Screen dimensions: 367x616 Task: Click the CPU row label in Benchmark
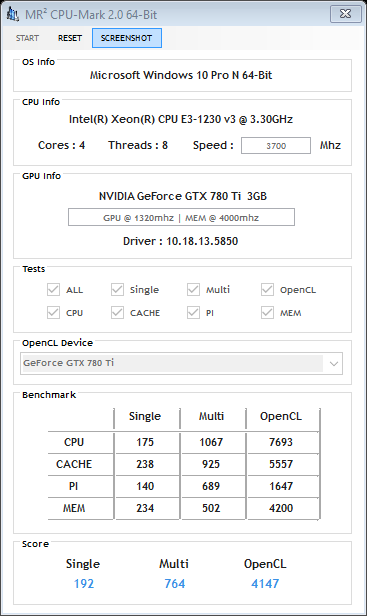point(74,442)
